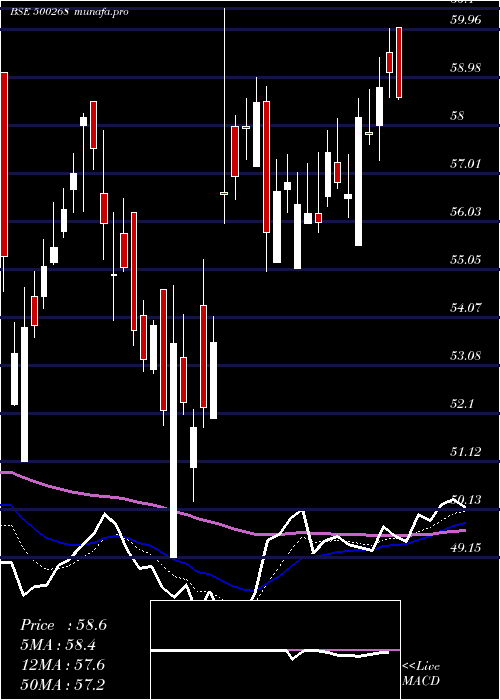
Task: Click the Live MACD label
Action: coord(421,674)
